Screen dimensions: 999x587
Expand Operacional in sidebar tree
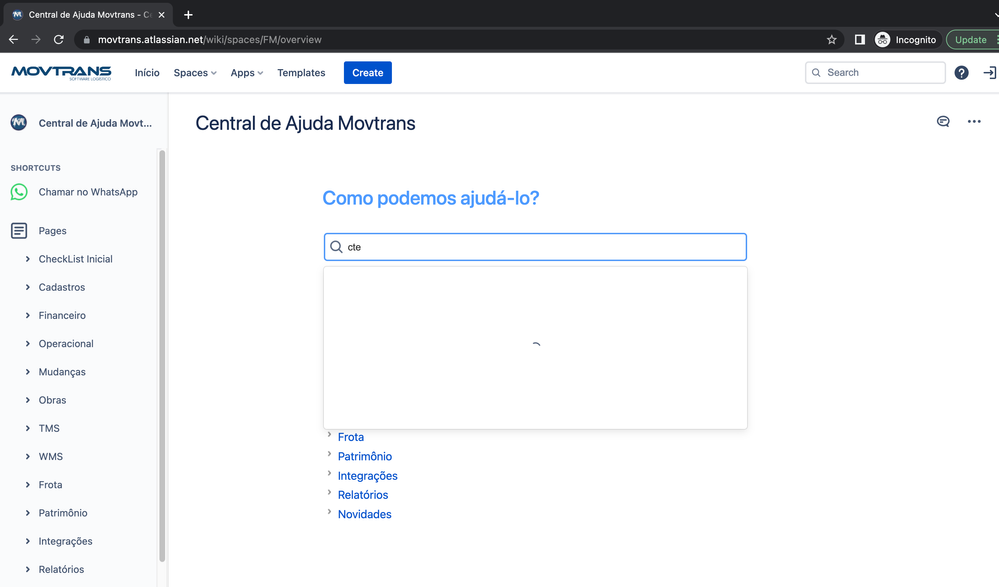tap(27, 344)
